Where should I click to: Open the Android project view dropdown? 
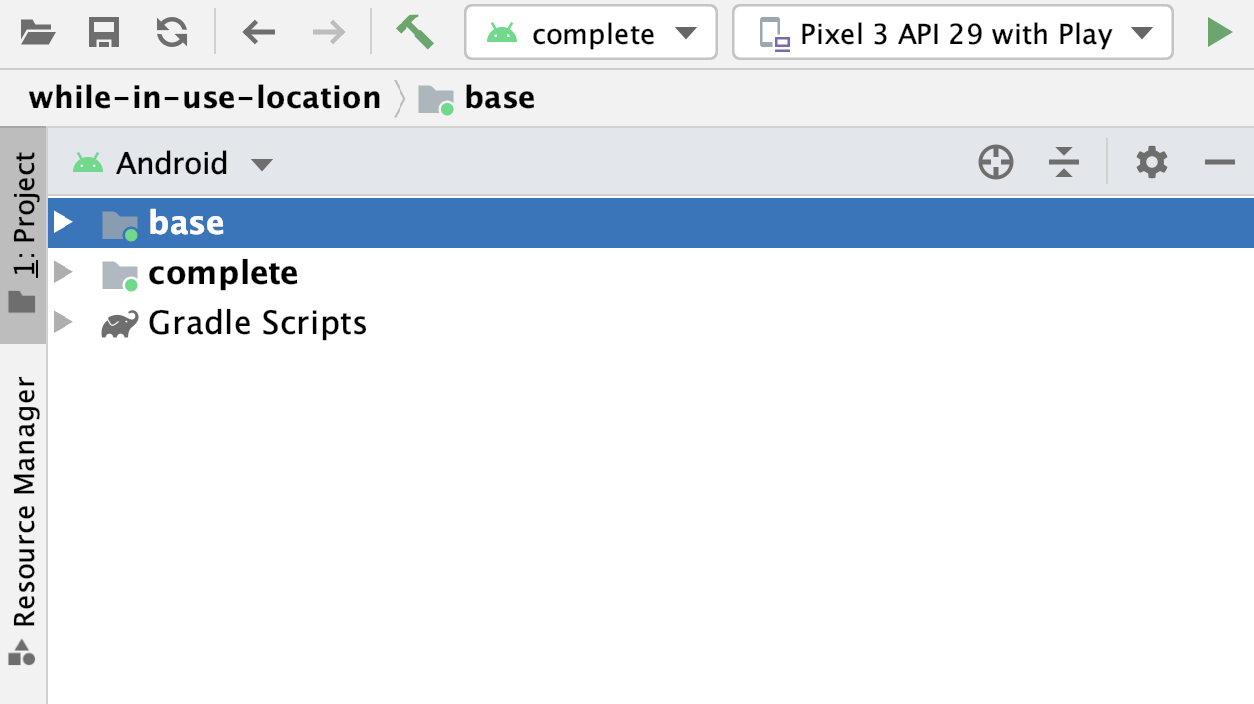[x=172, y=163]
